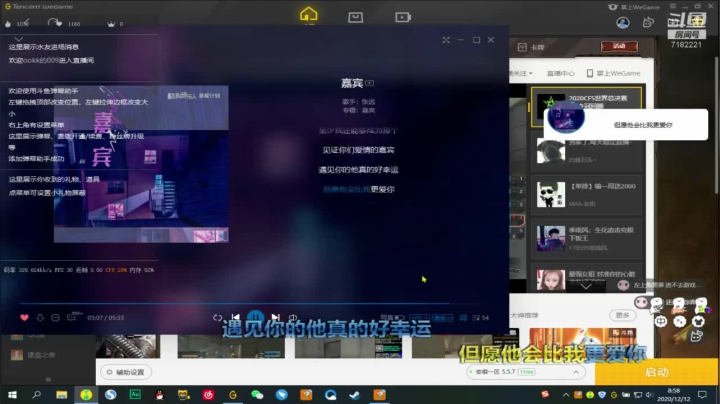Collapse music player fullscreen arrows icon
Screen dimensions: 720x404
[x=446, y=40]
